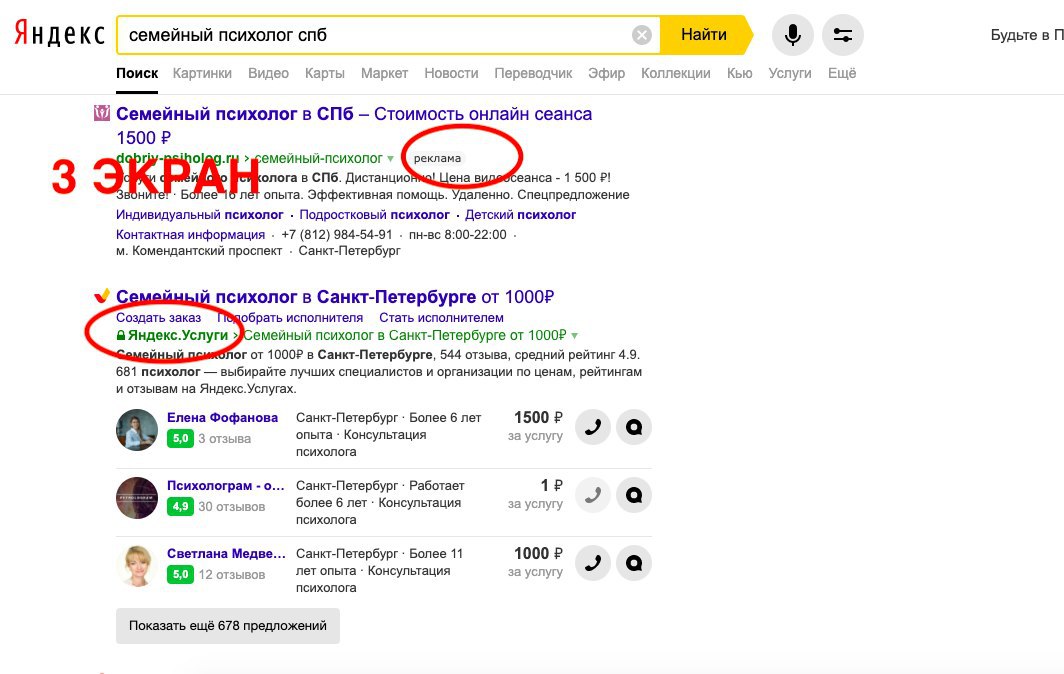Open the ad result Семейный психолог в СПб
This screenshot has height=674, width=1064.
[354, 126]
